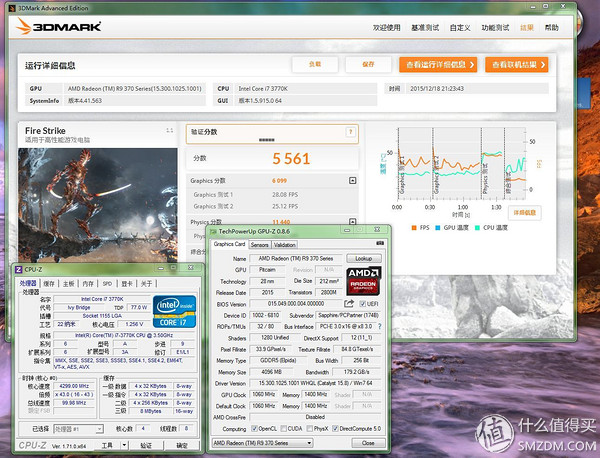Open the GPU selector dropdown in GPU-Z
The height and width of the screenshot is (458, 600).
[309, 443]
